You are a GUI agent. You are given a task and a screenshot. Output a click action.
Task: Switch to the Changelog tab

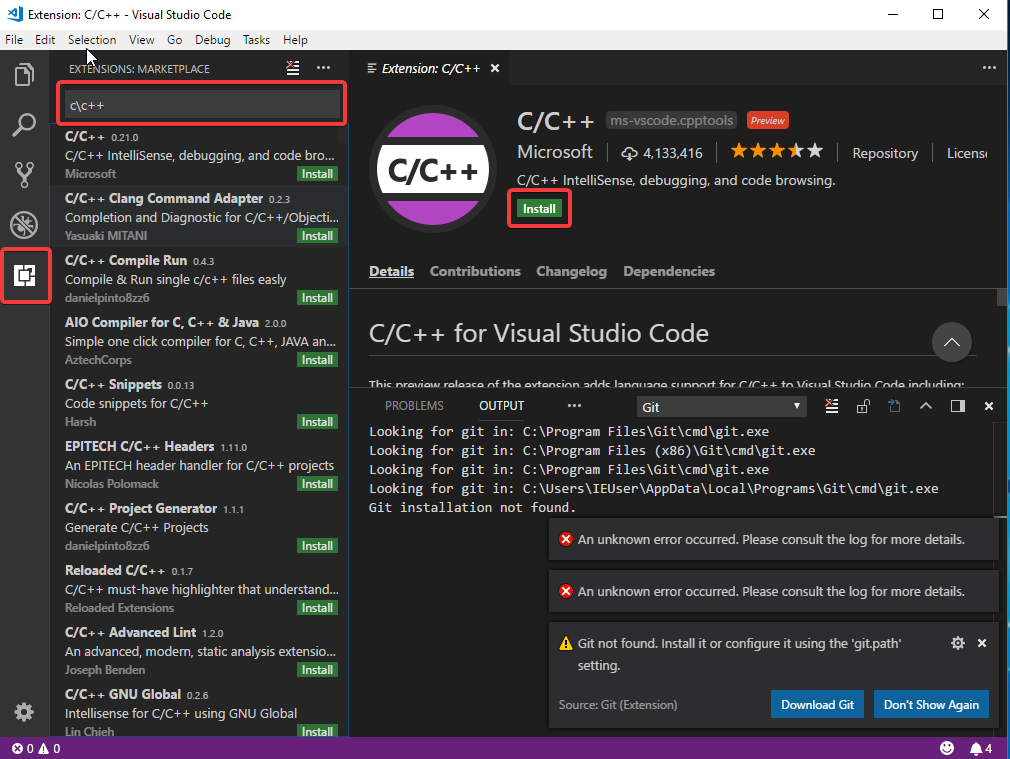pos(571,271)
